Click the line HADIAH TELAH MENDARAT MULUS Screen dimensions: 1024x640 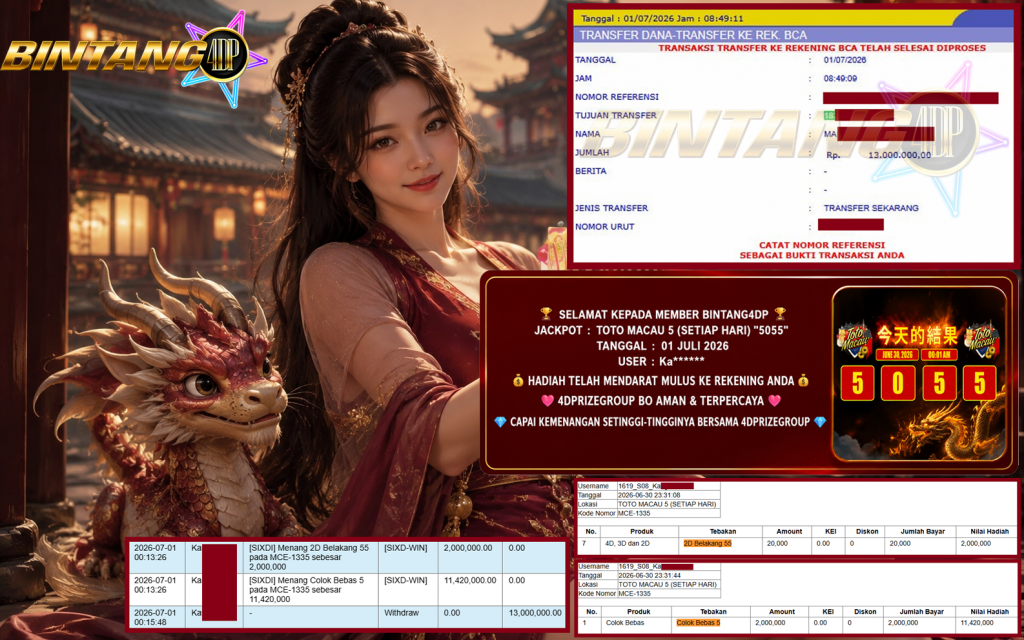coord(661,381)
